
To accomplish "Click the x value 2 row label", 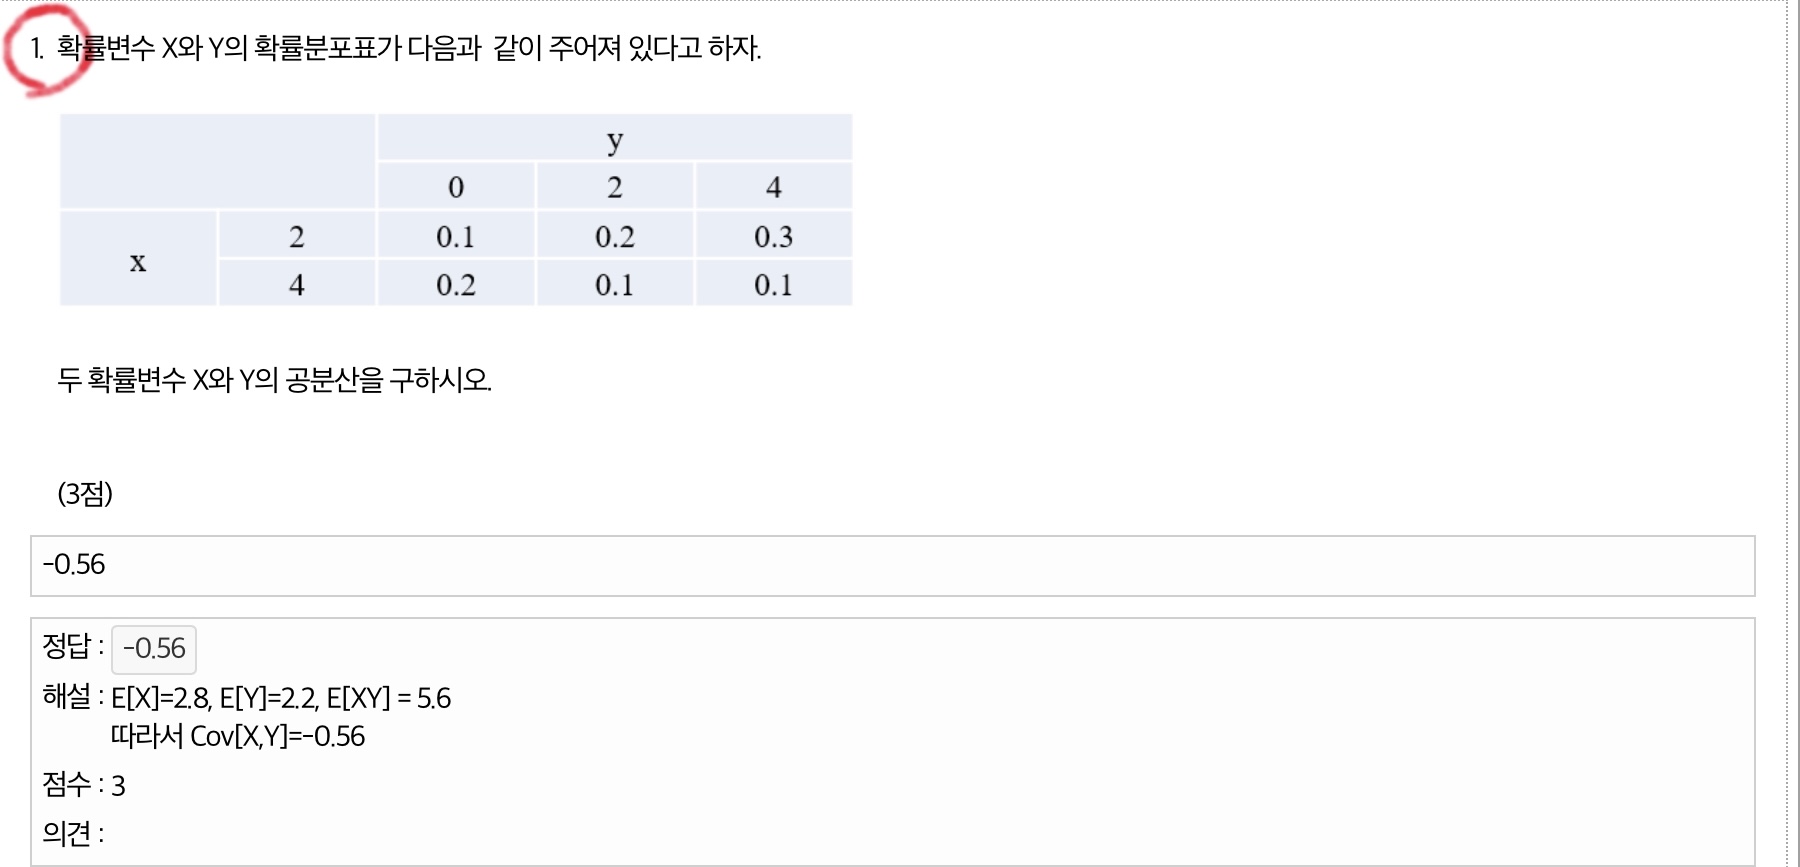I will coord(297,237).
